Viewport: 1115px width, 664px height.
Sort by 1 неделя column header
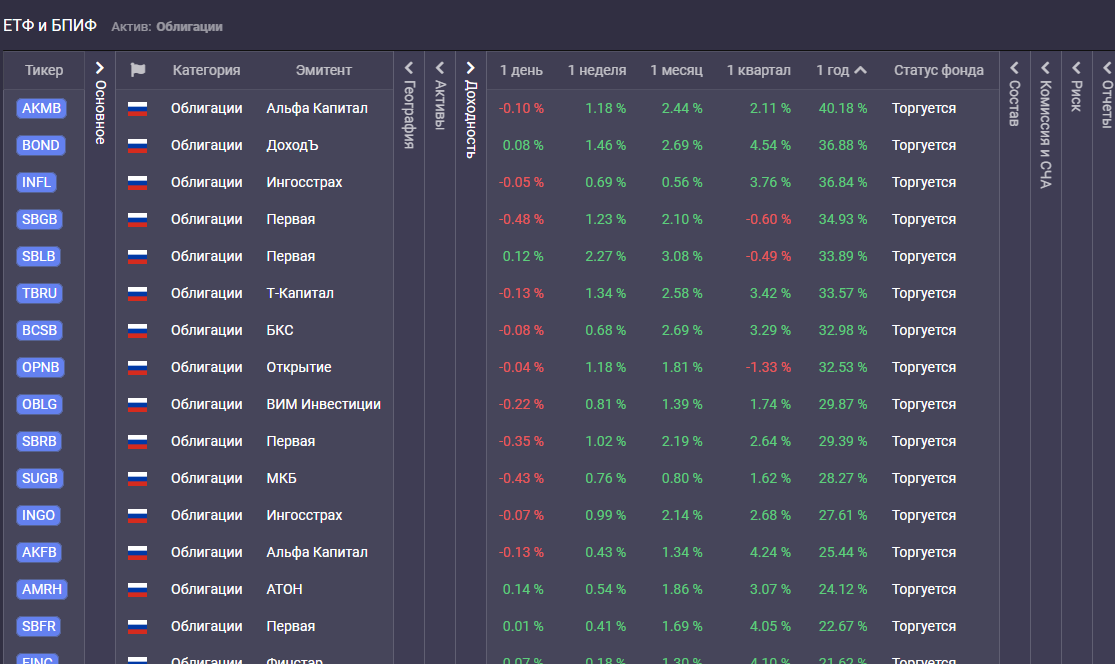coord(597,70)
